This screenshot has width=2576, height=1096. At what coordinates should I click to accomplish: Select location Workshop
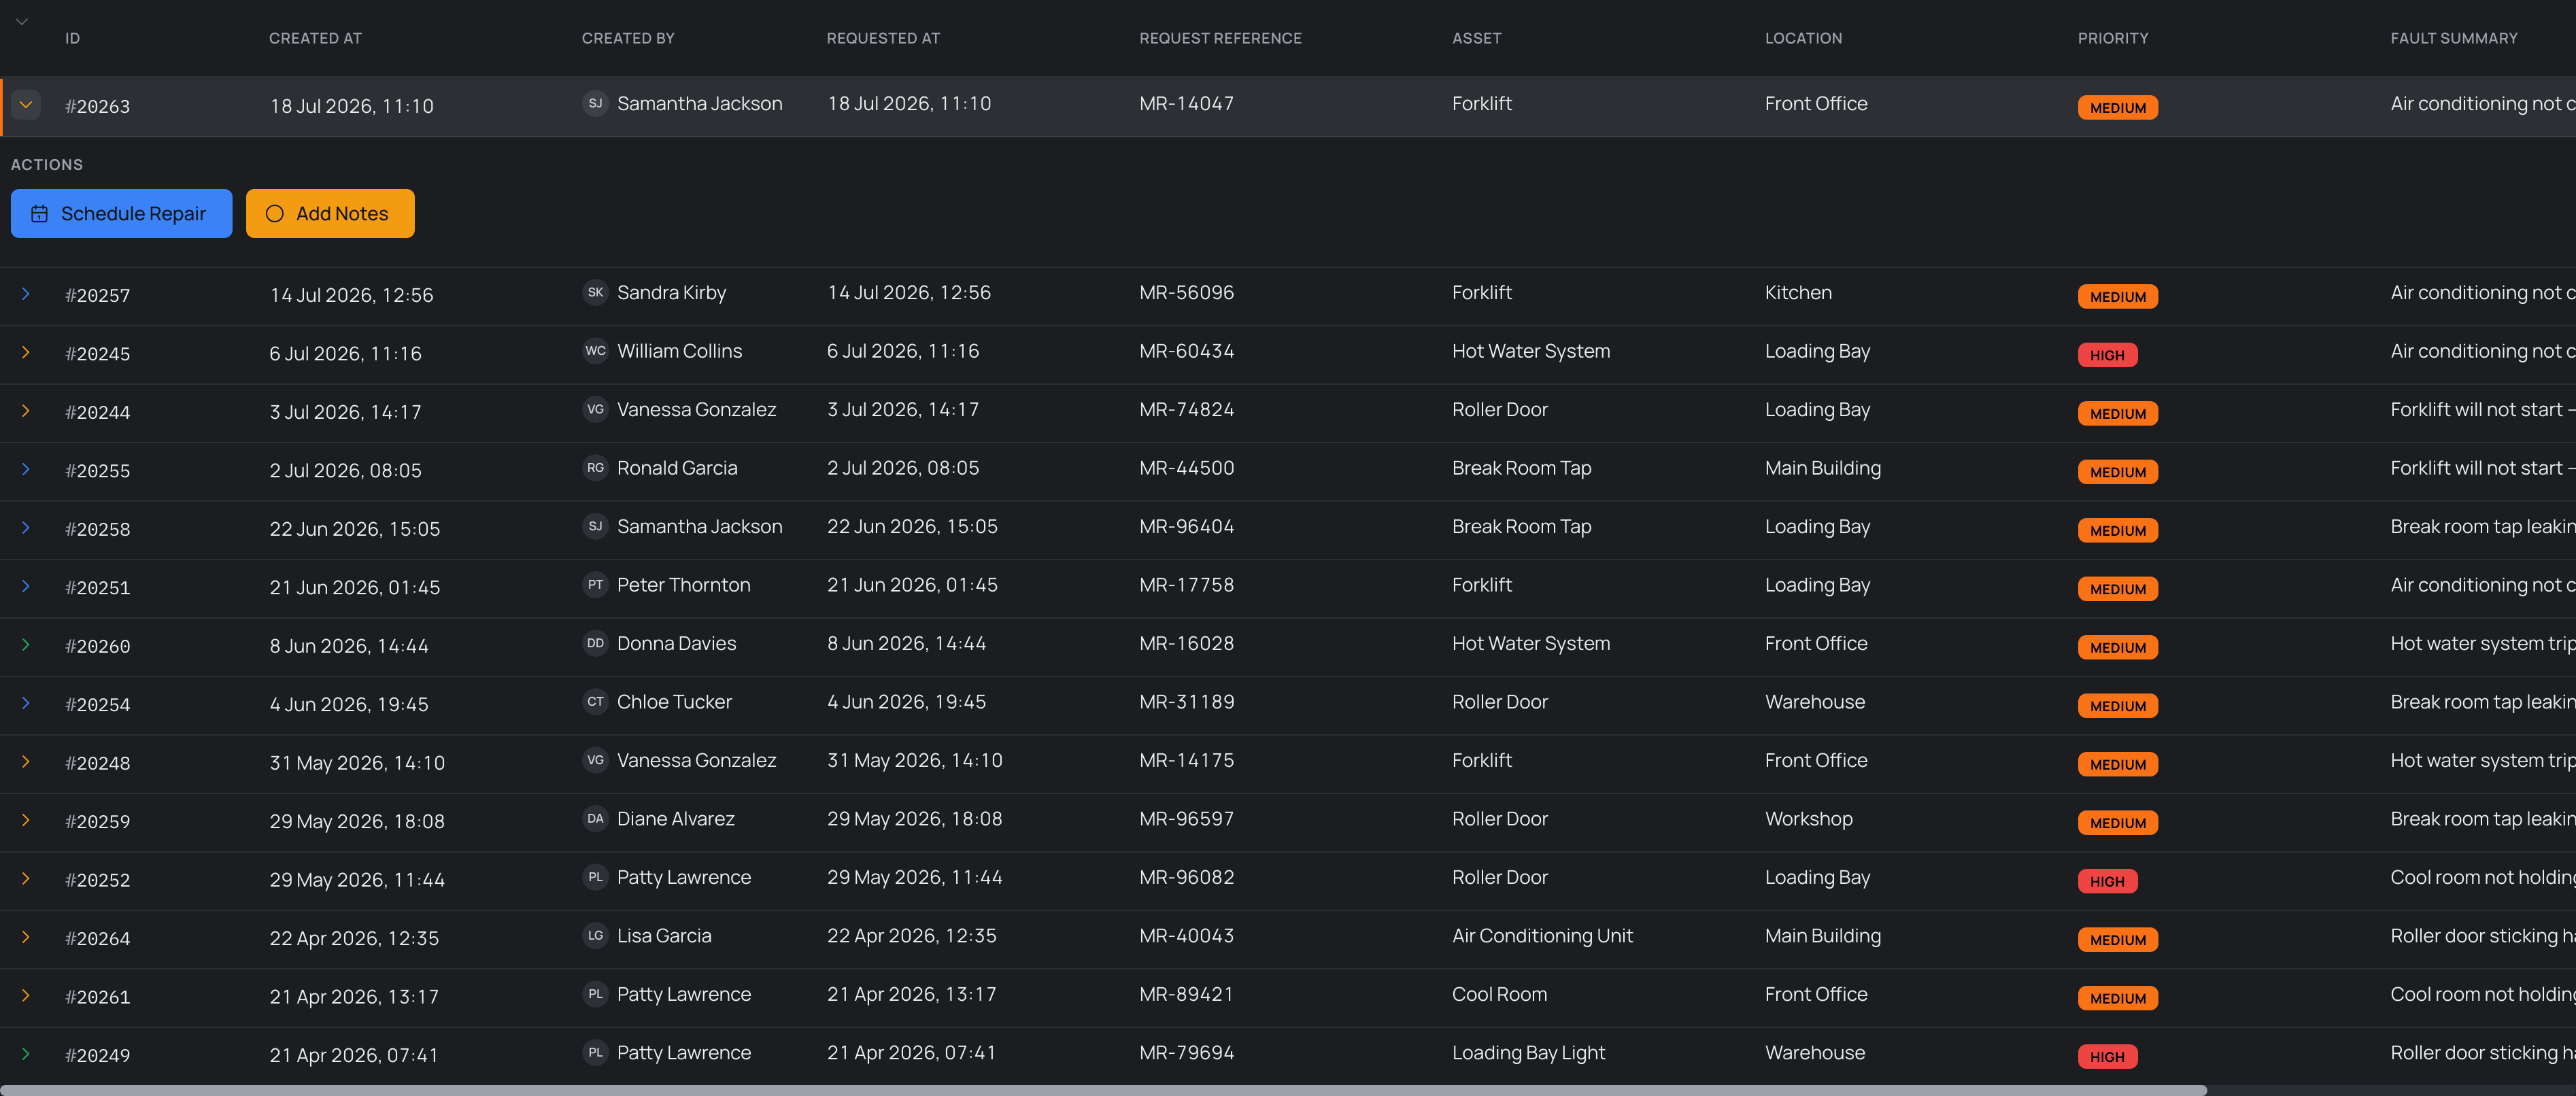point(1808,818)
